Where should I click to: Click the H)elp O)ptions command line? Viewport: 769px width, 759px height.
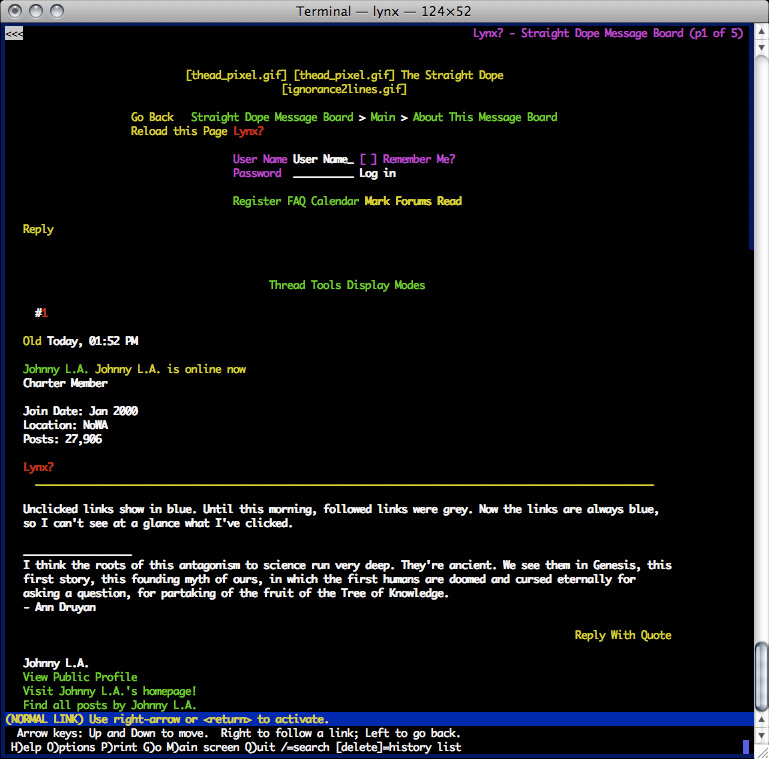click(x=236, y=747)
